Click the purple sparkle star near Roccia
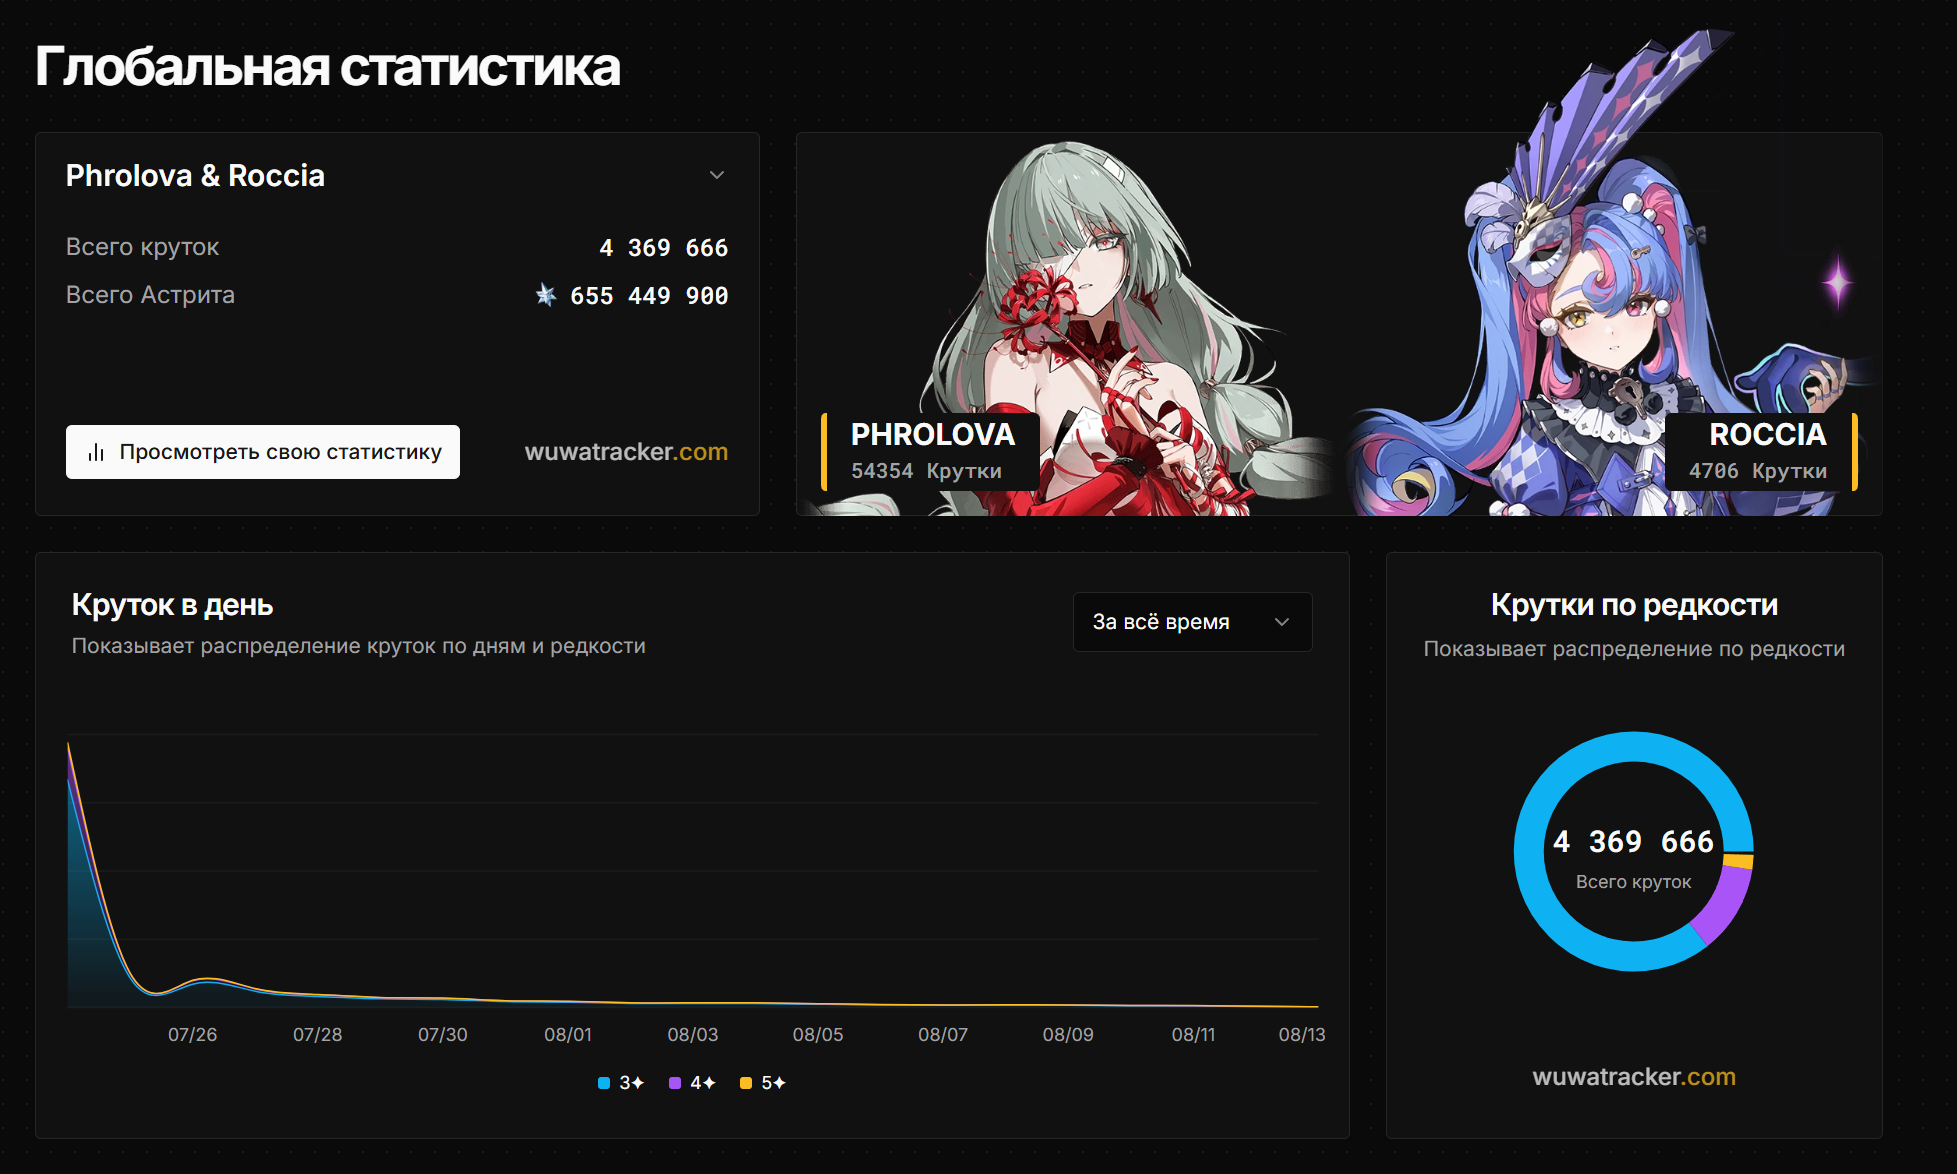Image resolution: width=1957 pixels, height=1174 pixels. click(1837, 283)
